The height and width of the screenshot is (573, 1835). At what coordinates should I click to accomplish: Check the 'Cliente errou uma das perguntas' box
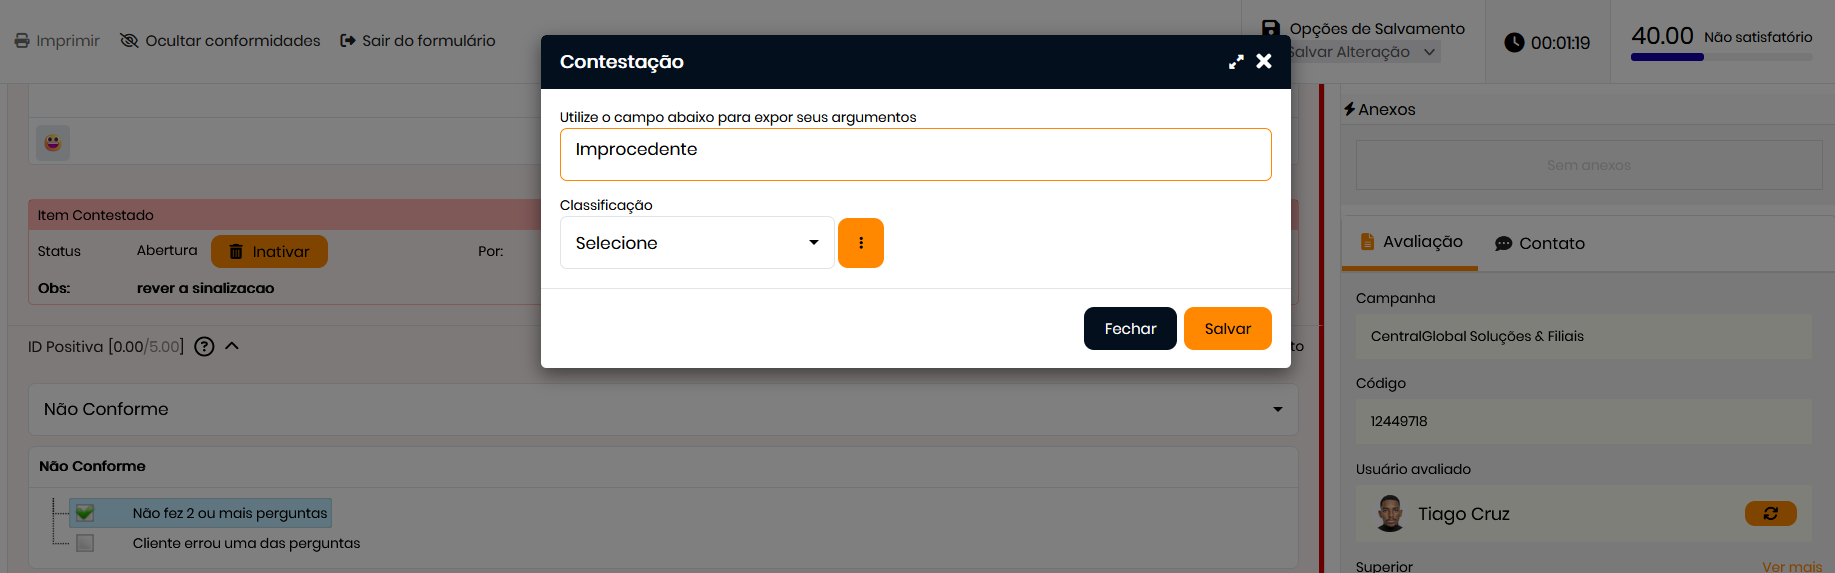tap(85, 543)
